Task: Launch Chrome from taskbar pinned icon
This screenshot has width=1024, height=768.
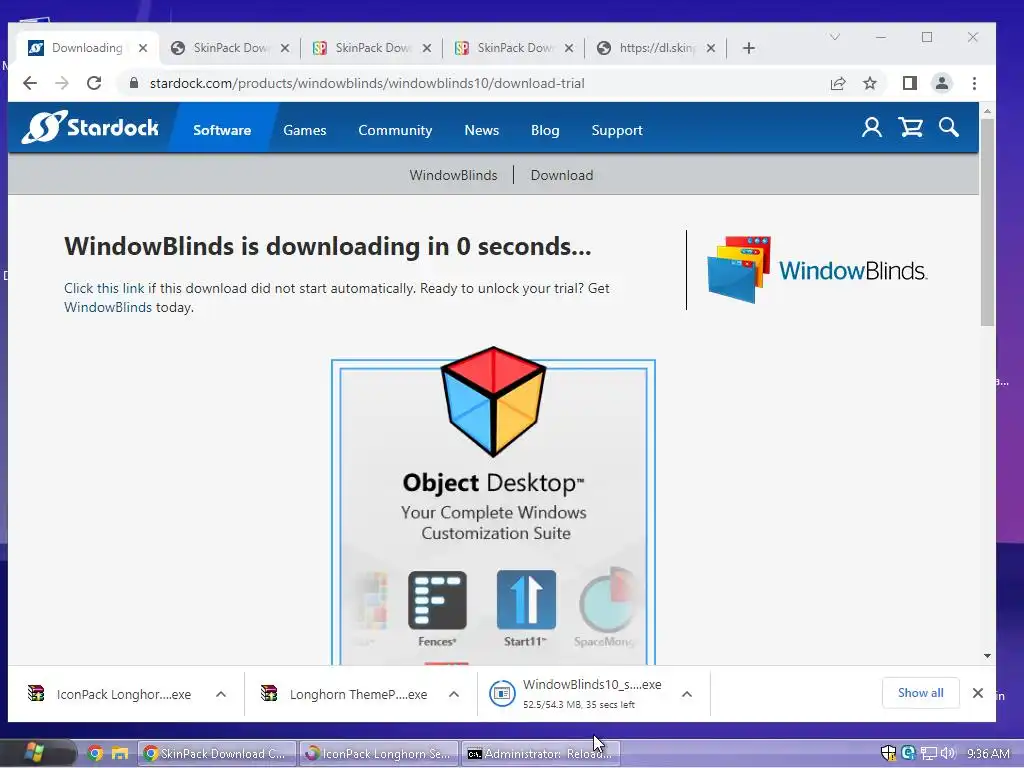Action: [x=95, y=754]
